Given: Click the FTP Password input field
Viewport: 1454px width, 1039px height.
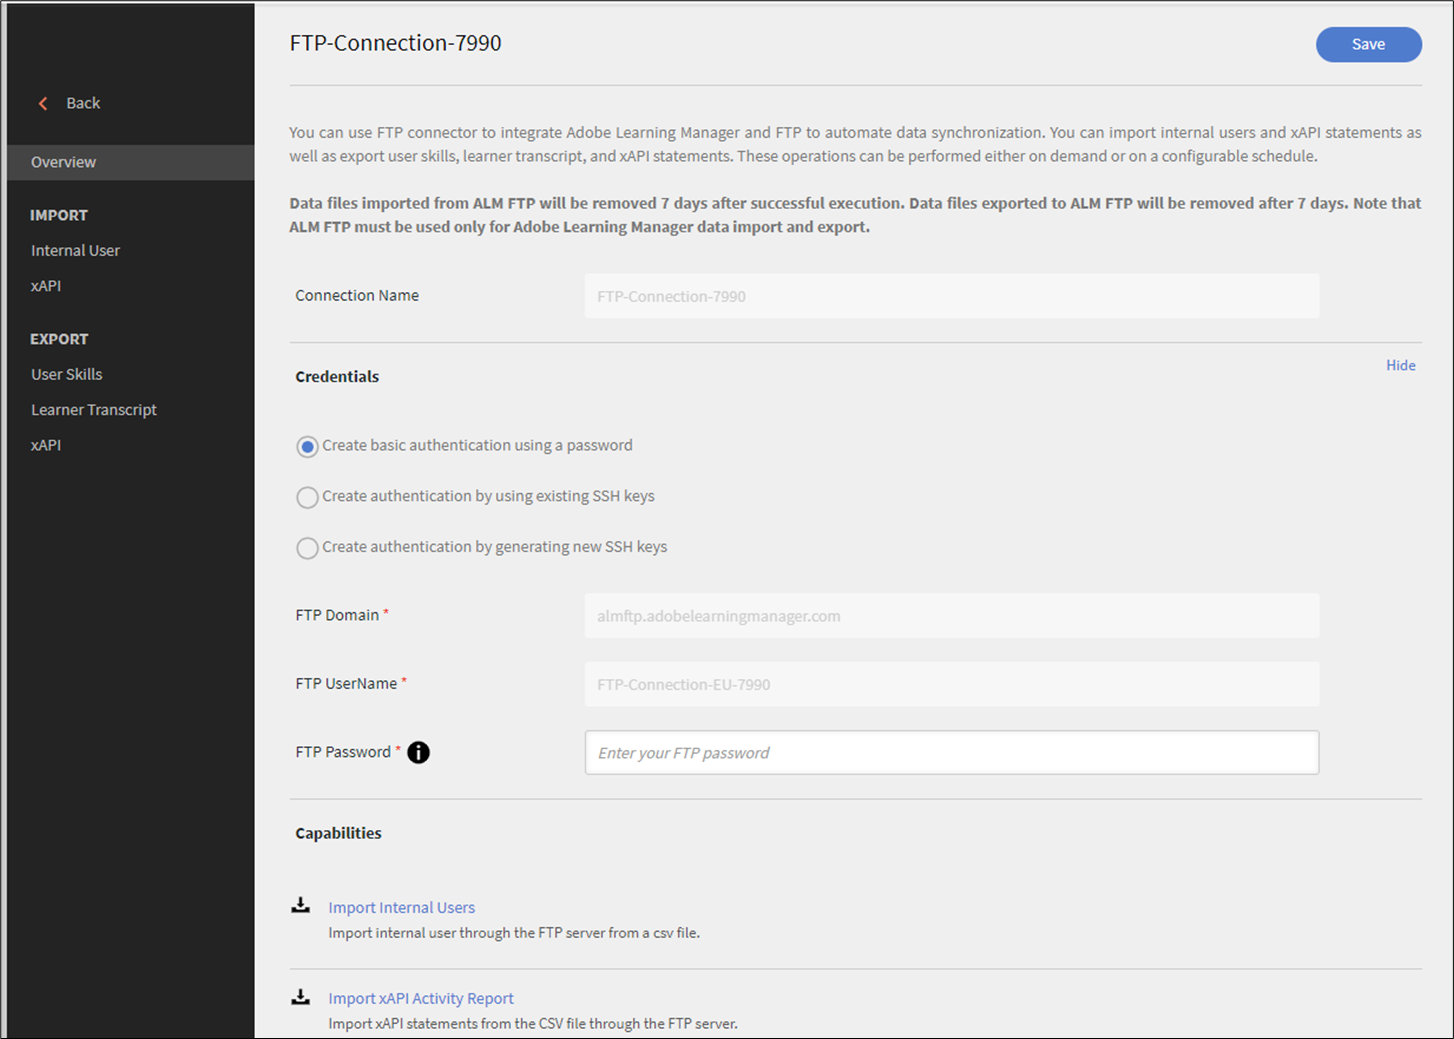Looking at the screenshot, I should (x=951, y=753).
